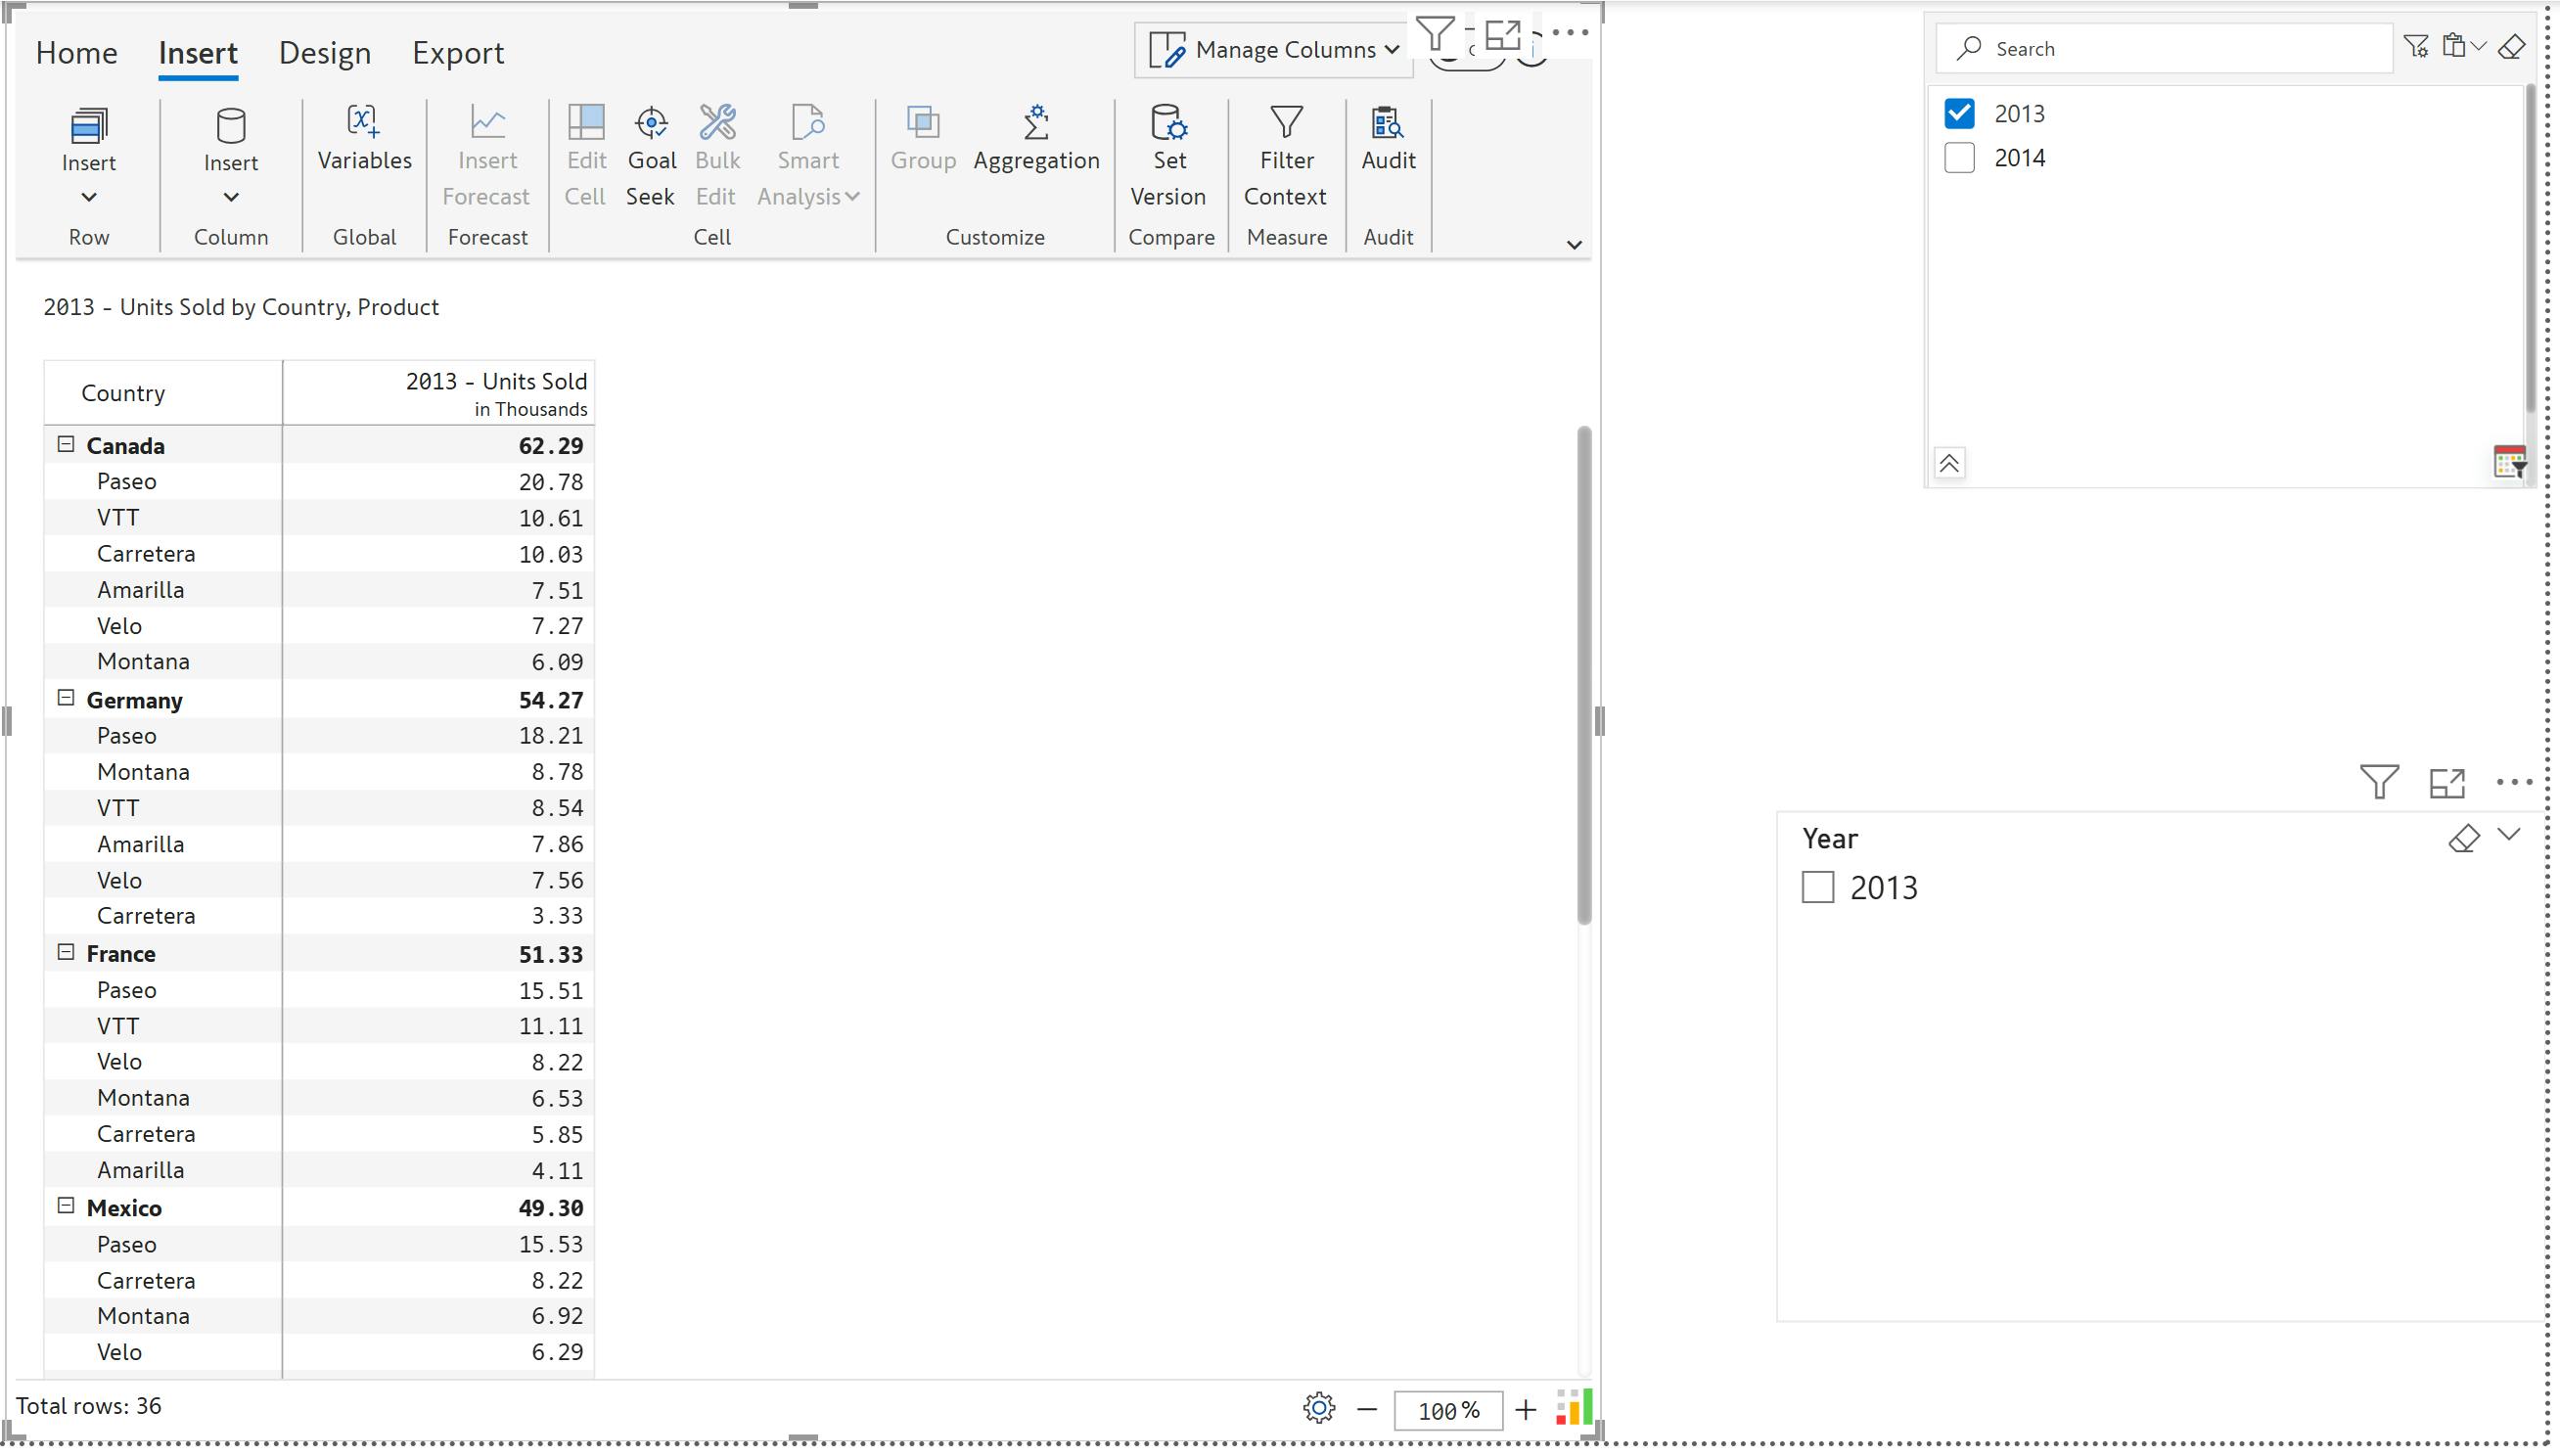The image size is (2560, 1456).
Task: Click the Aggregation icon
Action: click(1036, 124)
